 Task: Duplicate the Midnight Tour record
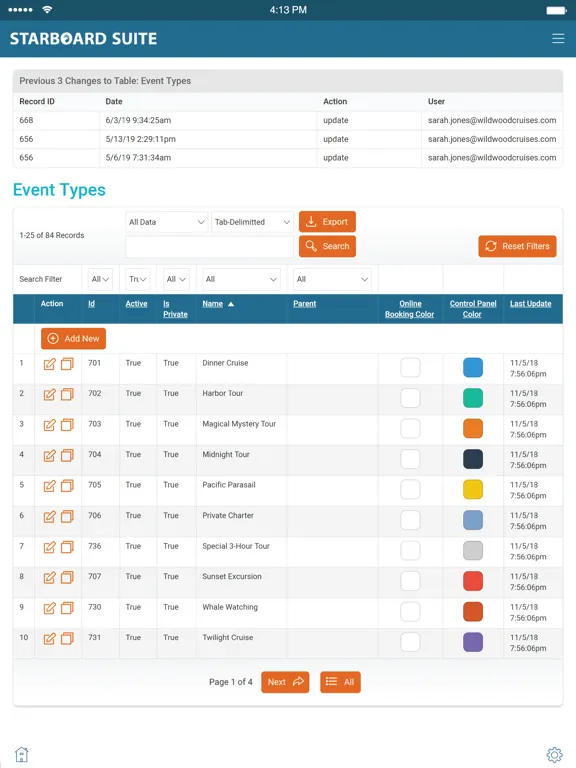(67, 456)
